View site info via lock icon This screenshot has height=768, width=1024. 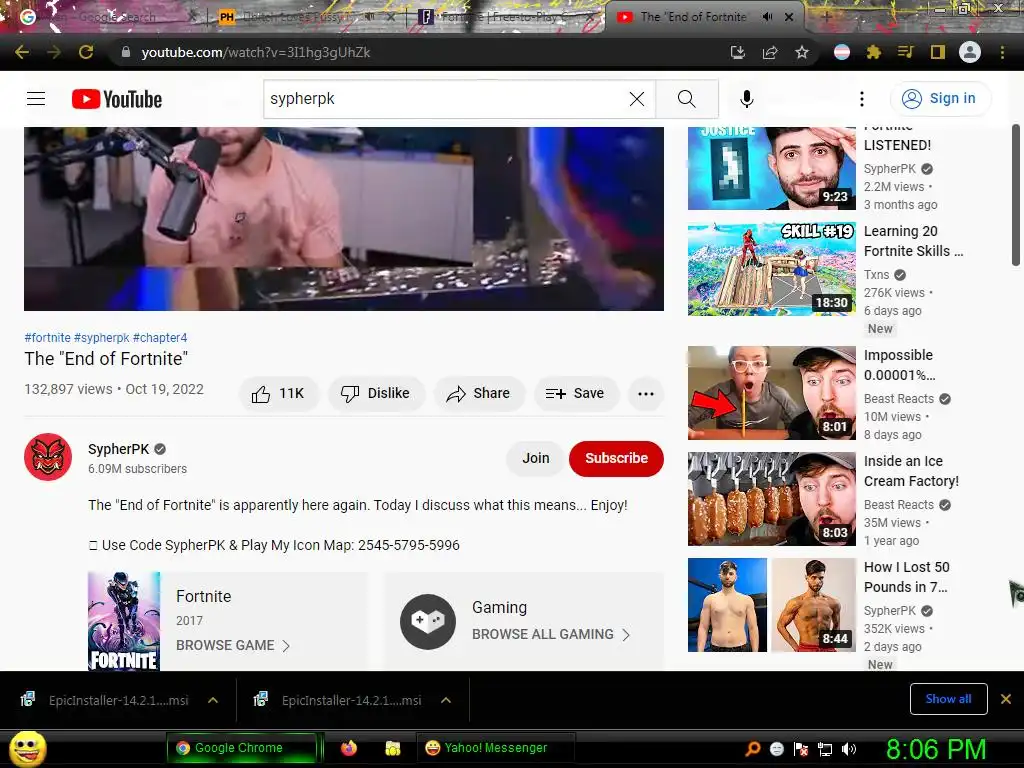pyautogui.click(x=126, y=52)
